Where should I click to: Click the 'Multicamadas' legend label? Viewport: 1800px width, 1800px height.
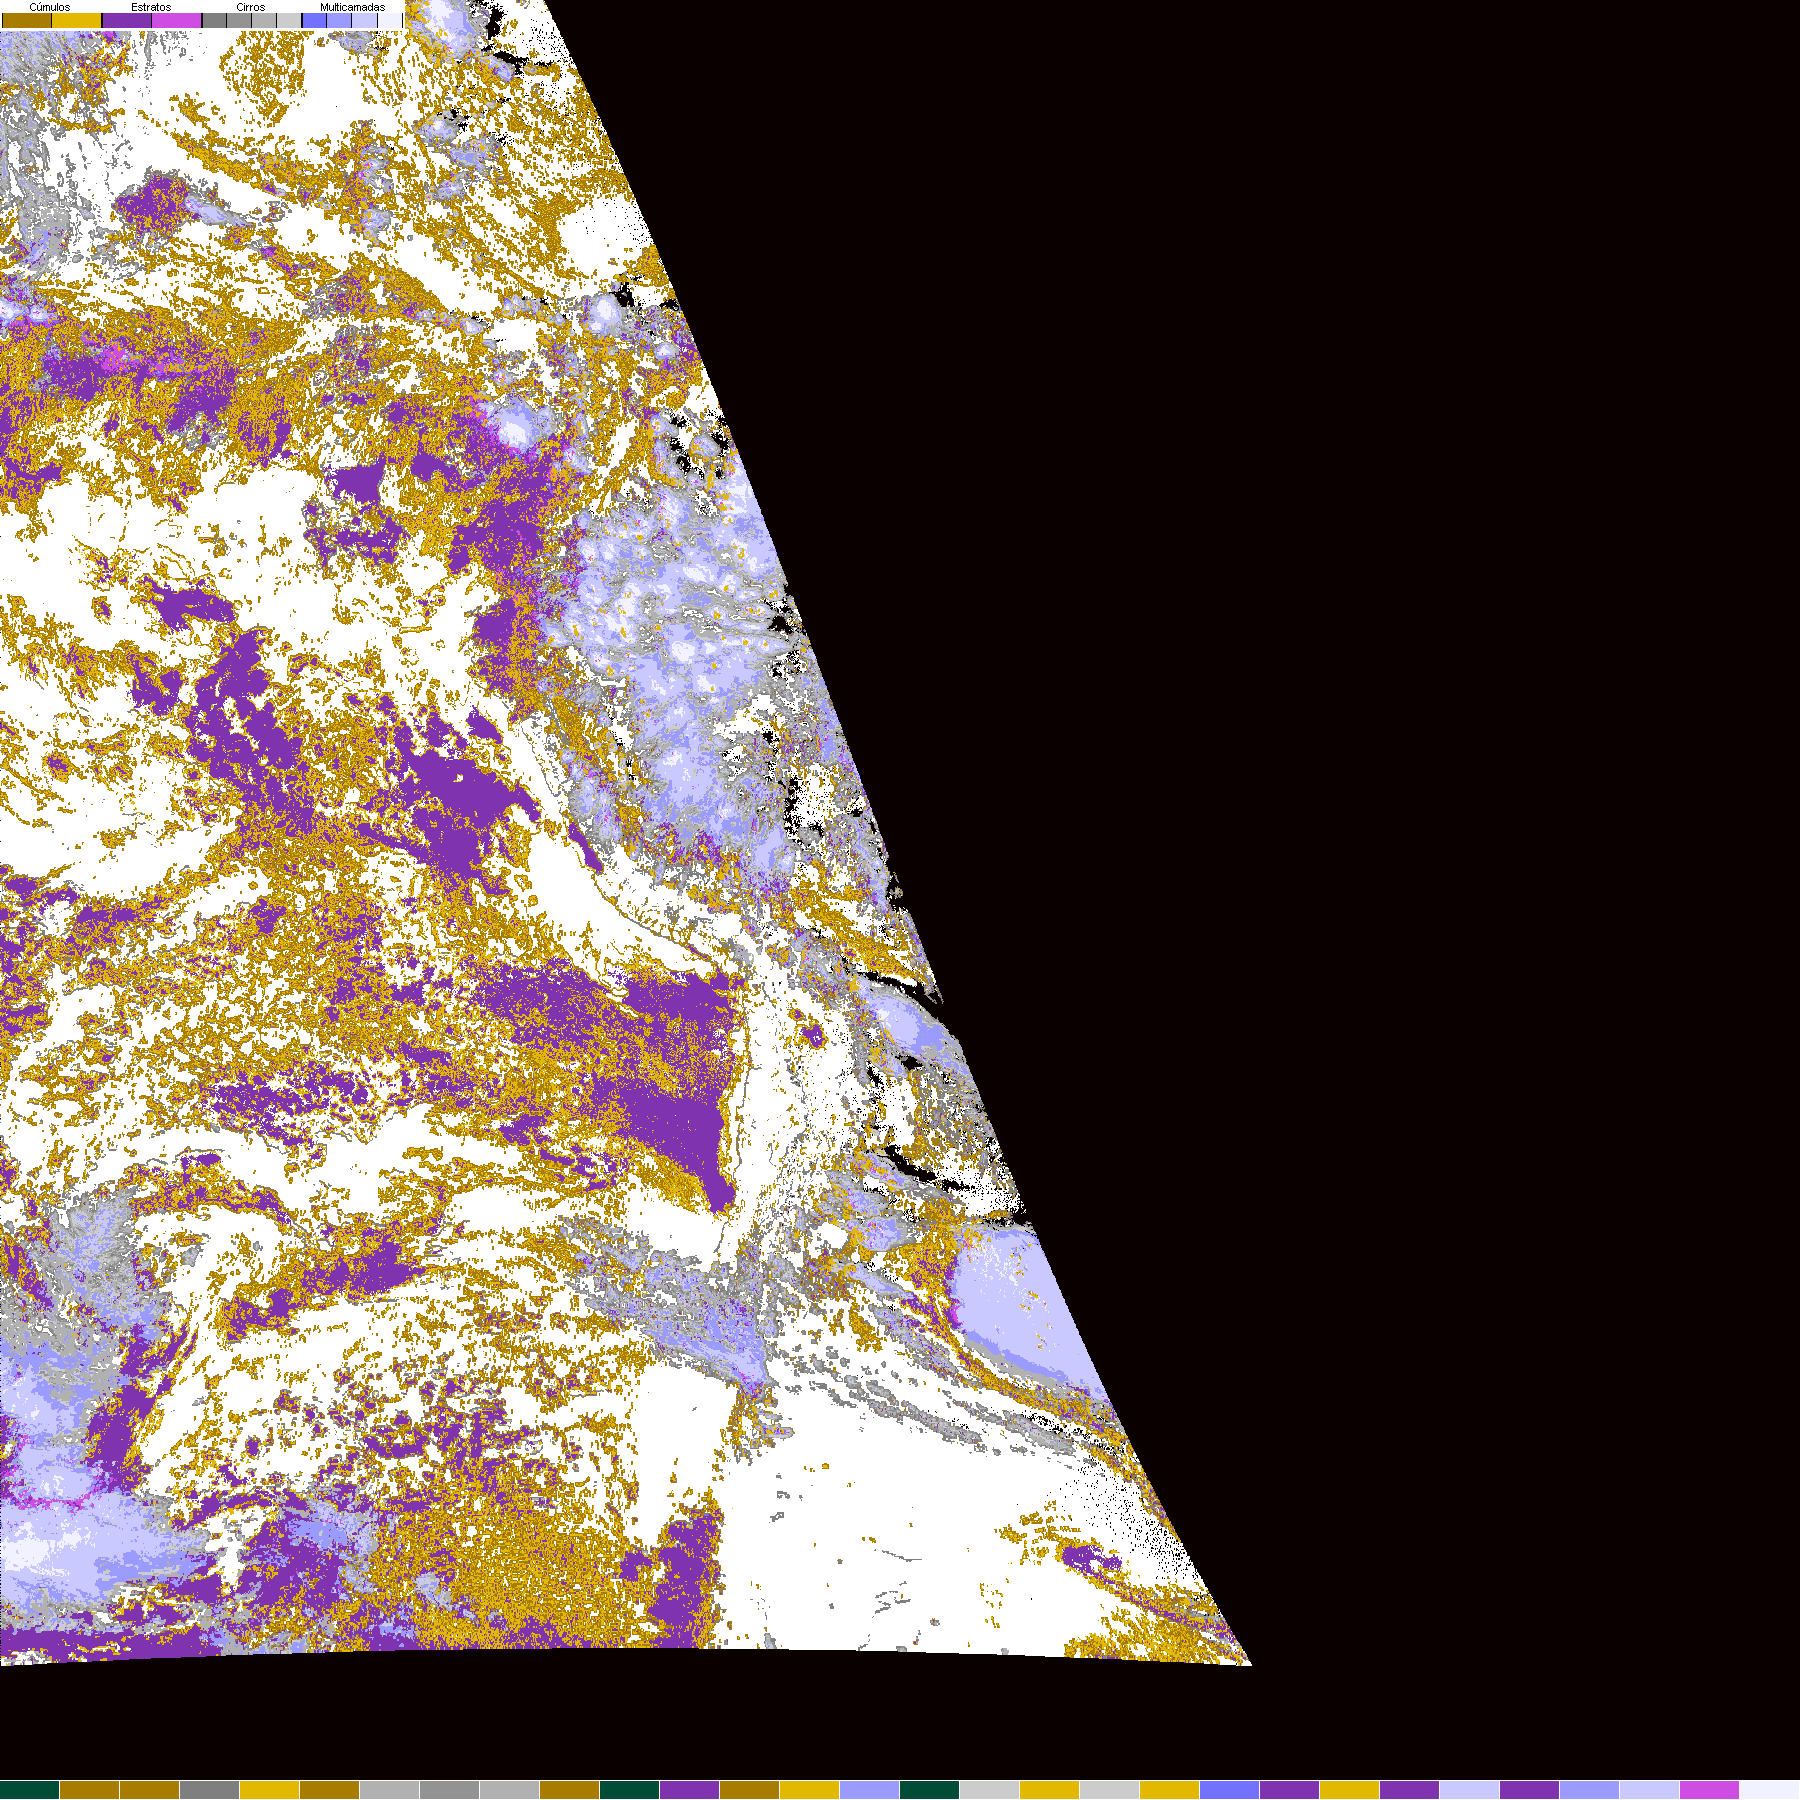pos(353,7)
